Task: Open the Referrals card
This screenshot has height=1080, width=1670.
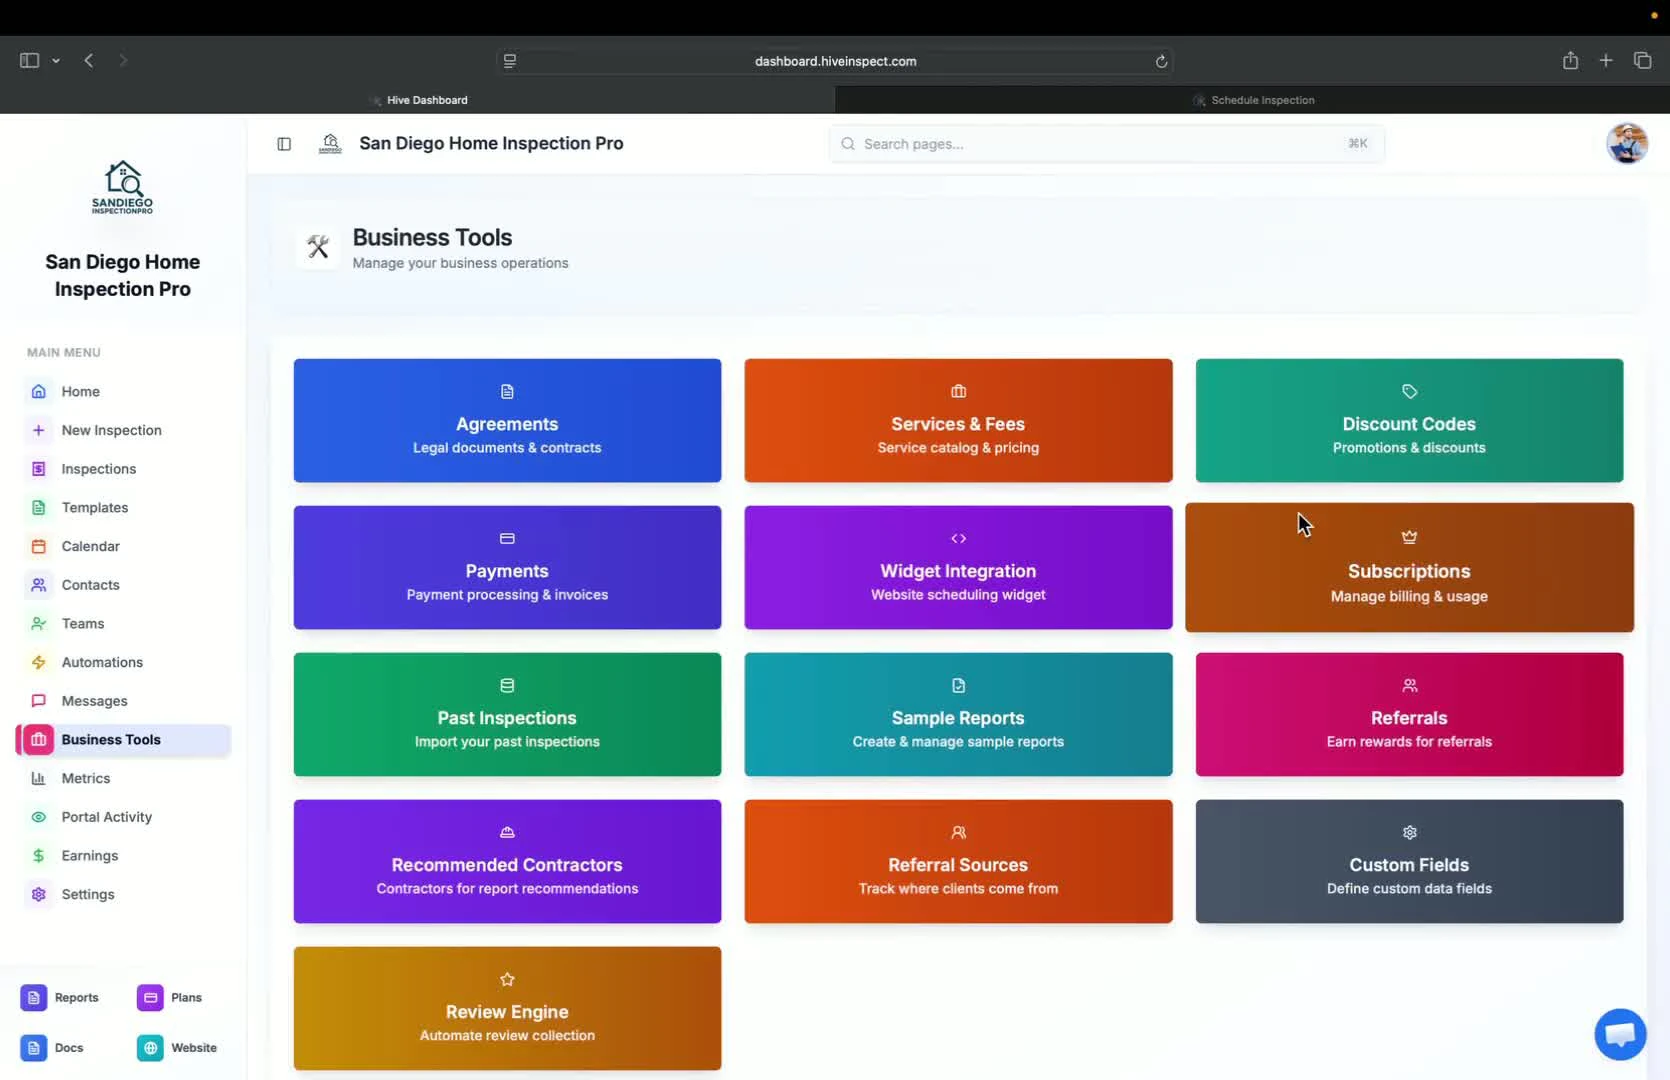Action: (1409, 715)
